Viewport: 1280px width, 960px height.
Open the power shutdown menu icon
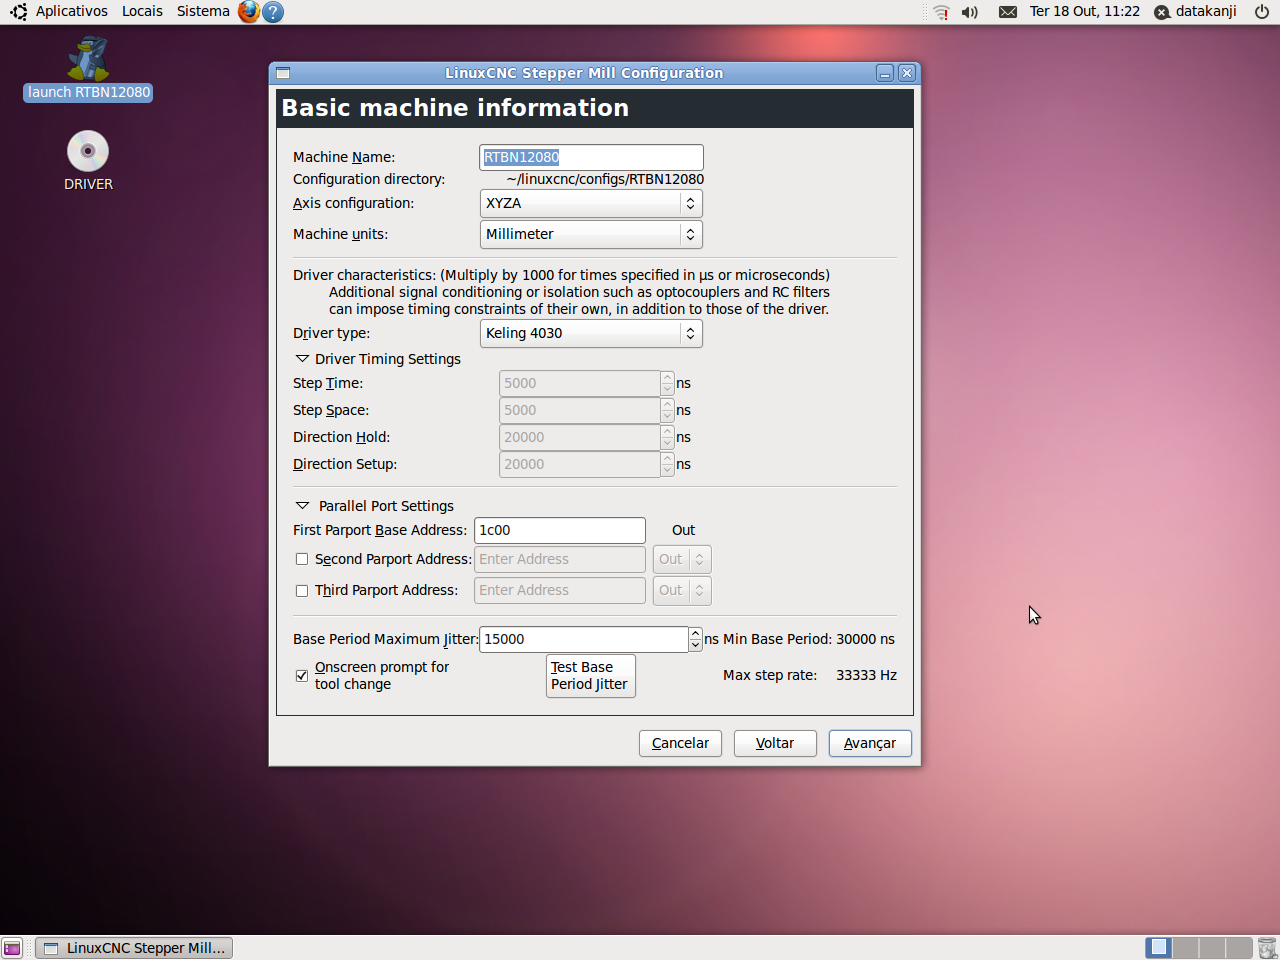tap(1262, 12)
